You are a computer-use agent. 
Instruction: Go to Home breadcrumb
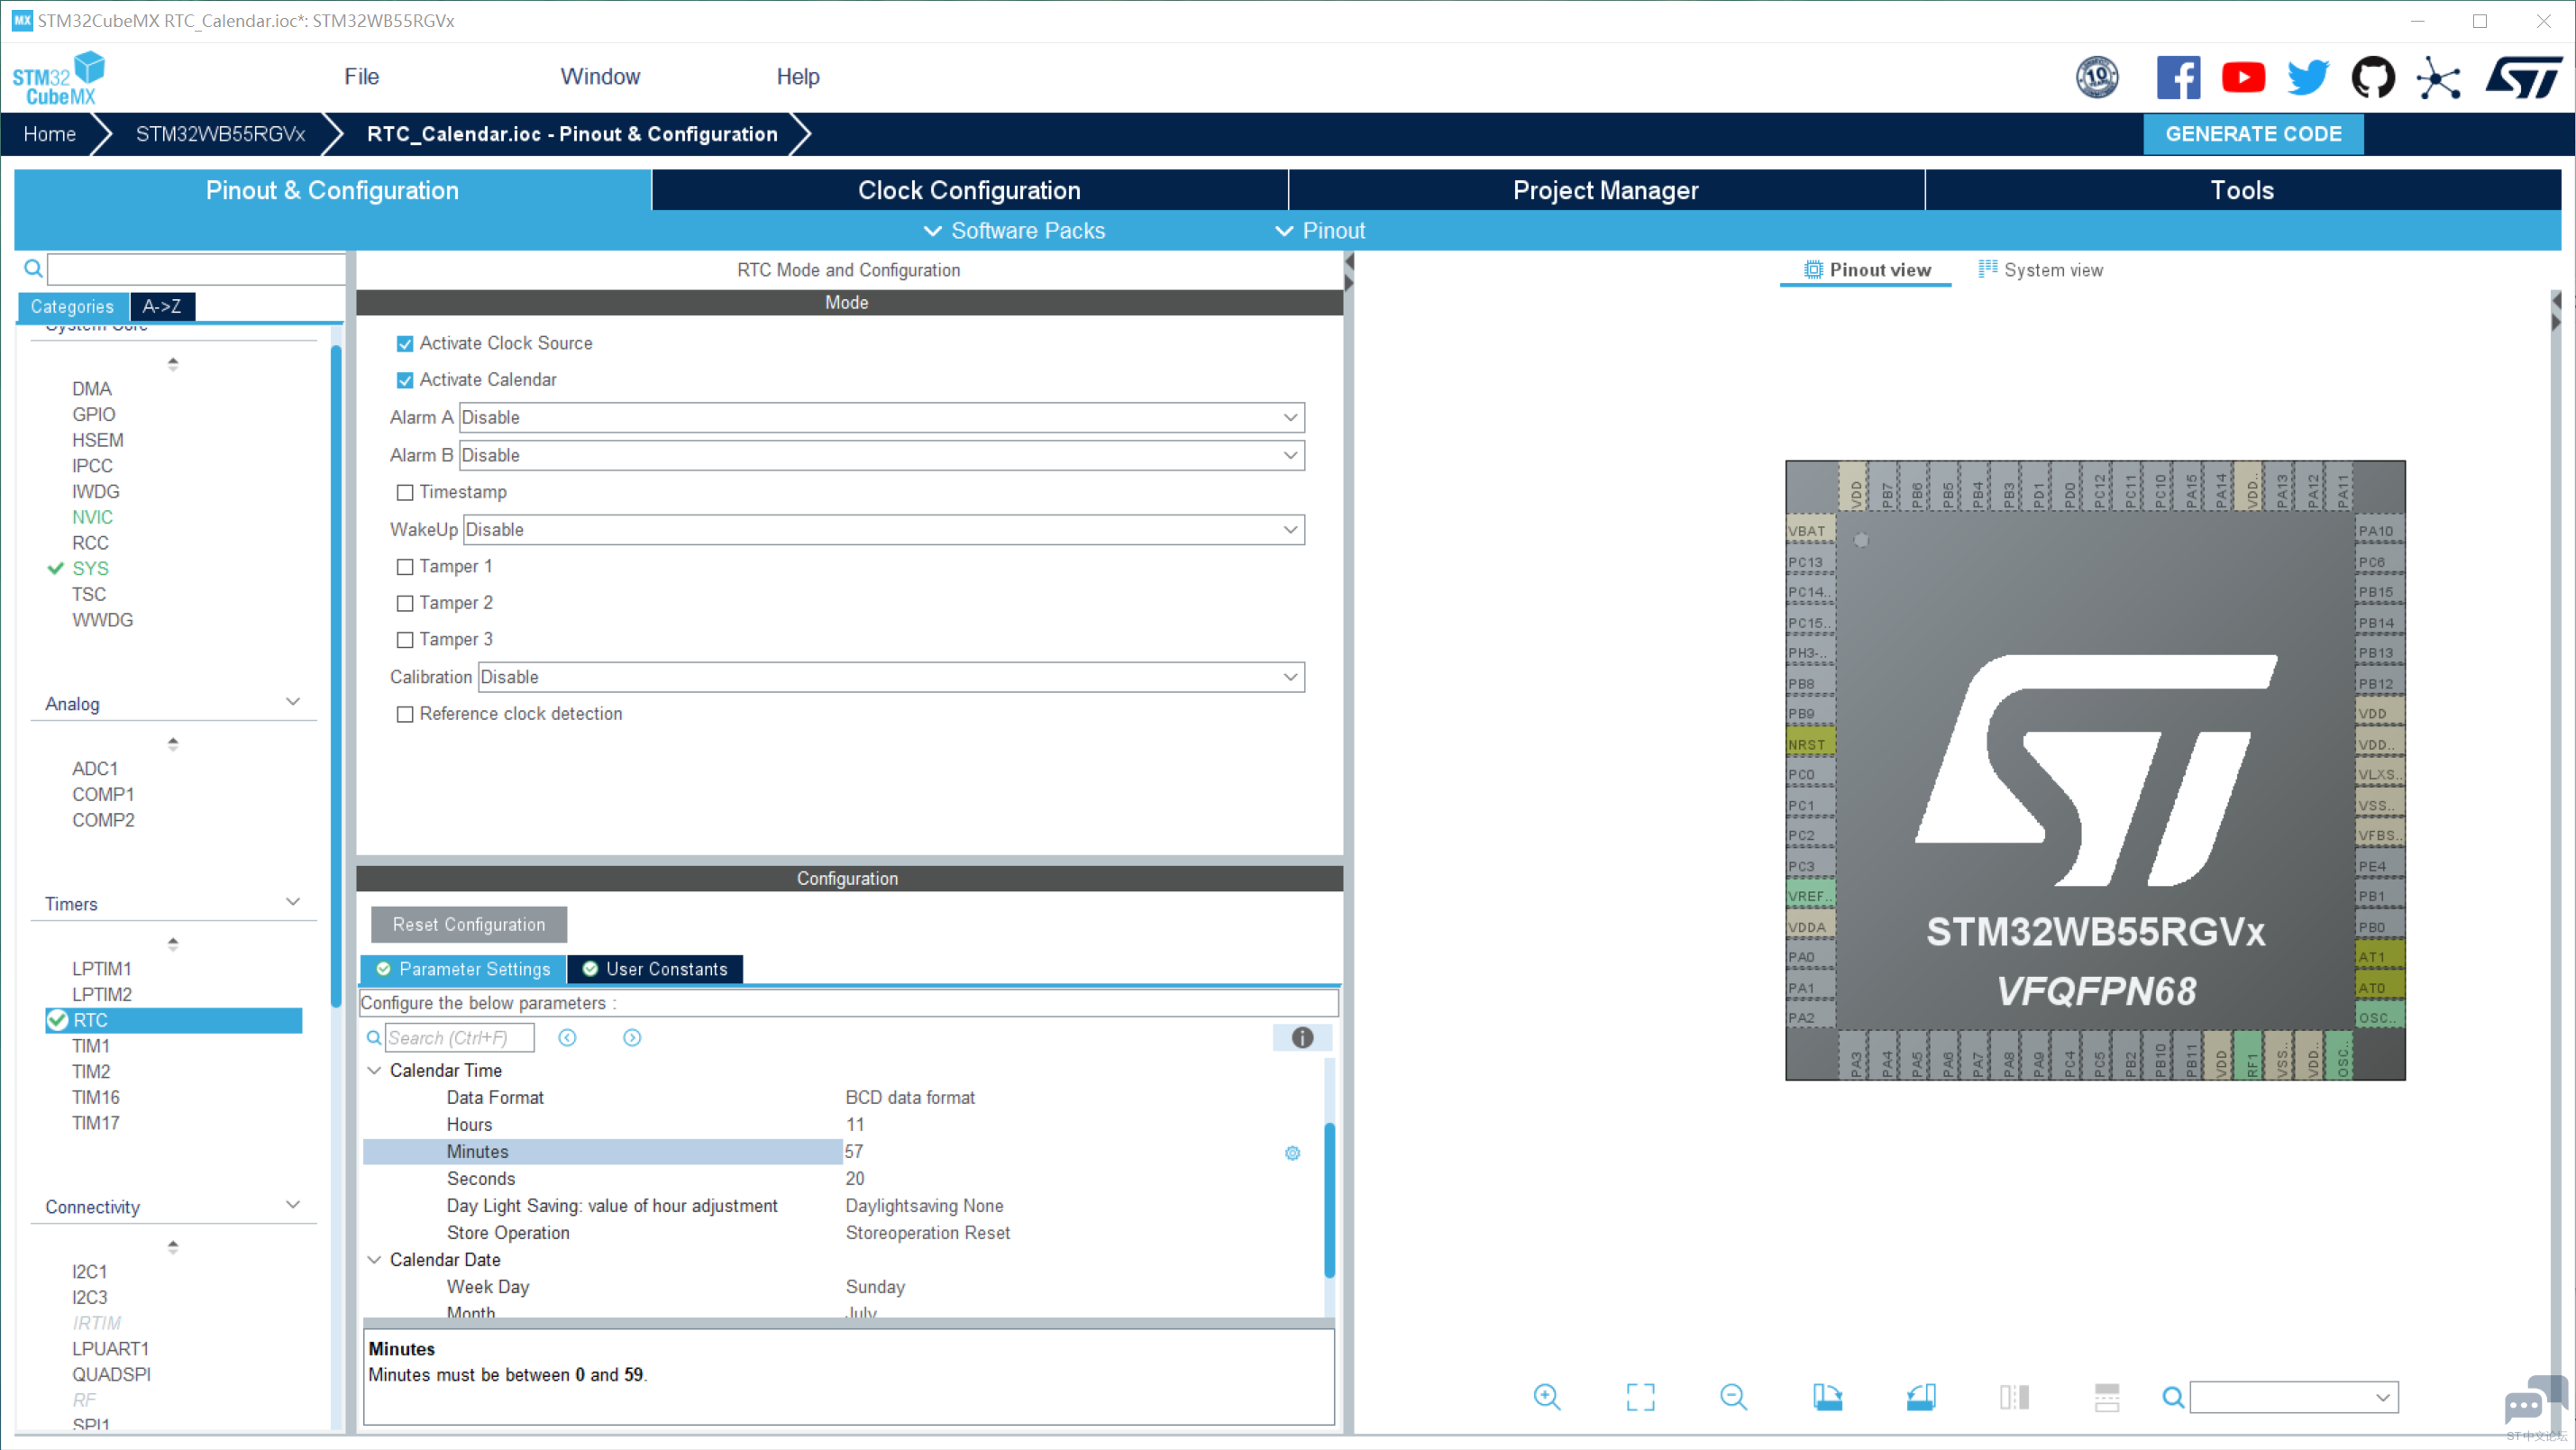(x=49, y=134)
